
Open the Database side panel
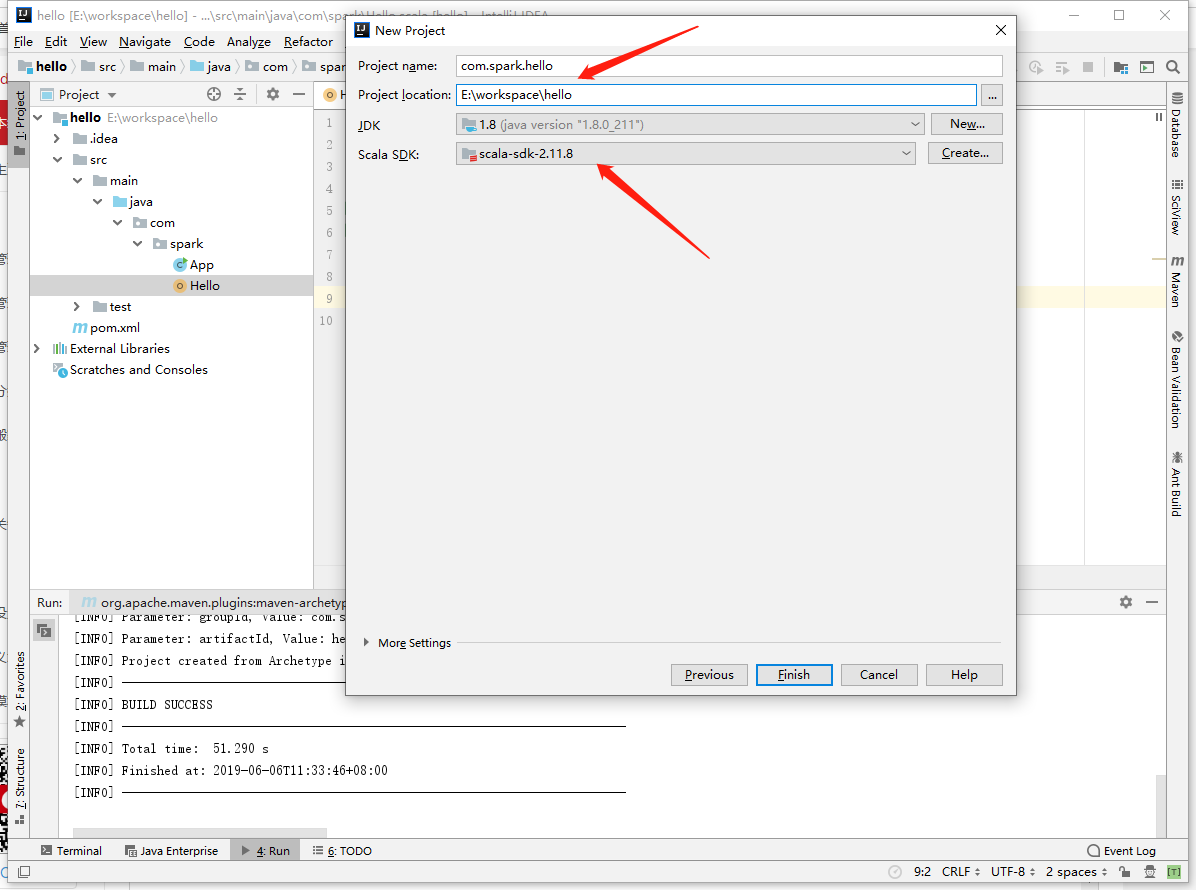(1177, 124)
